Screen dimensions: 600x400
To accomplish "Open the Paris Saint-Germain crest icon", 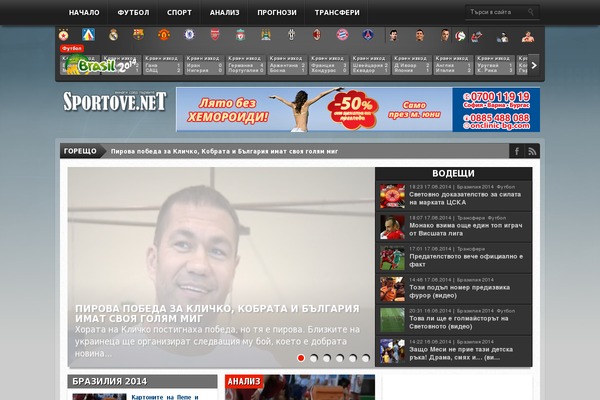I will pyautogui.click(x=368, y=35).
